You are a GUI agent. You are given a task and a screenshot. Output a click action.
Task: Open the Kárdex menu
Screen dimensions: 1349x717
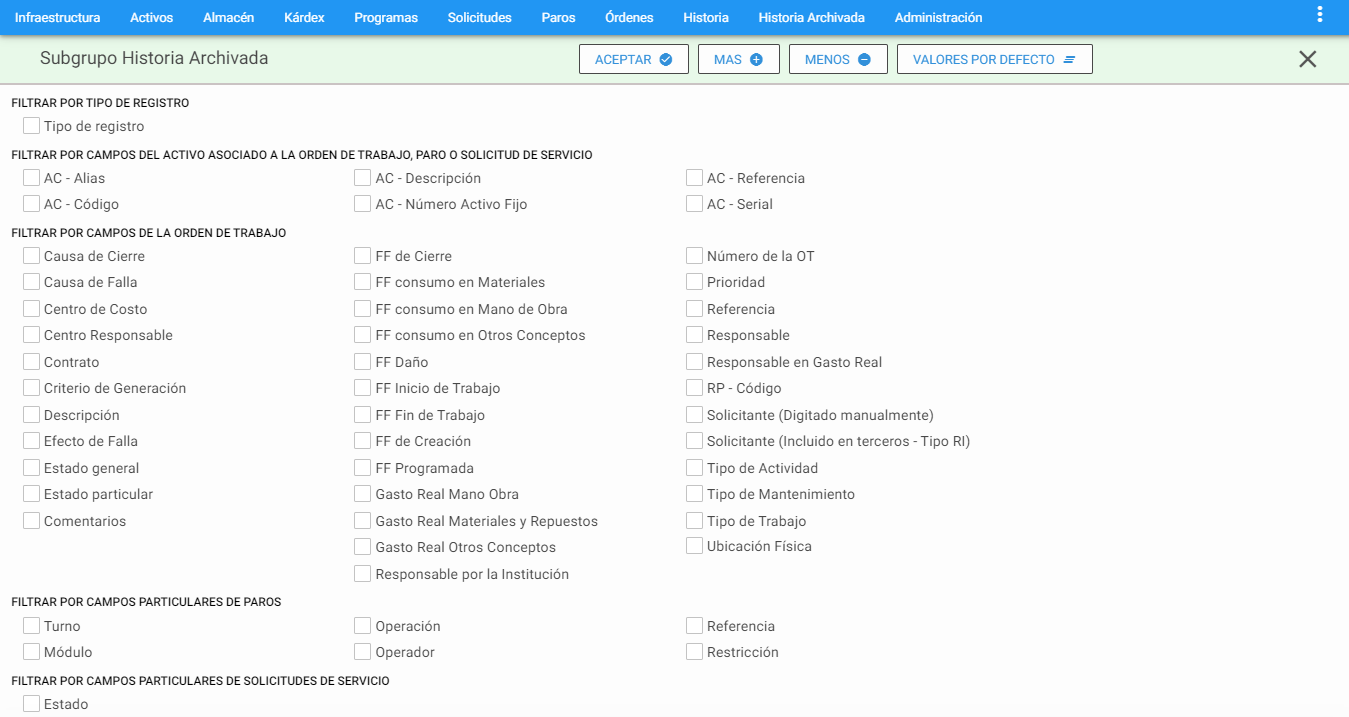304,17
